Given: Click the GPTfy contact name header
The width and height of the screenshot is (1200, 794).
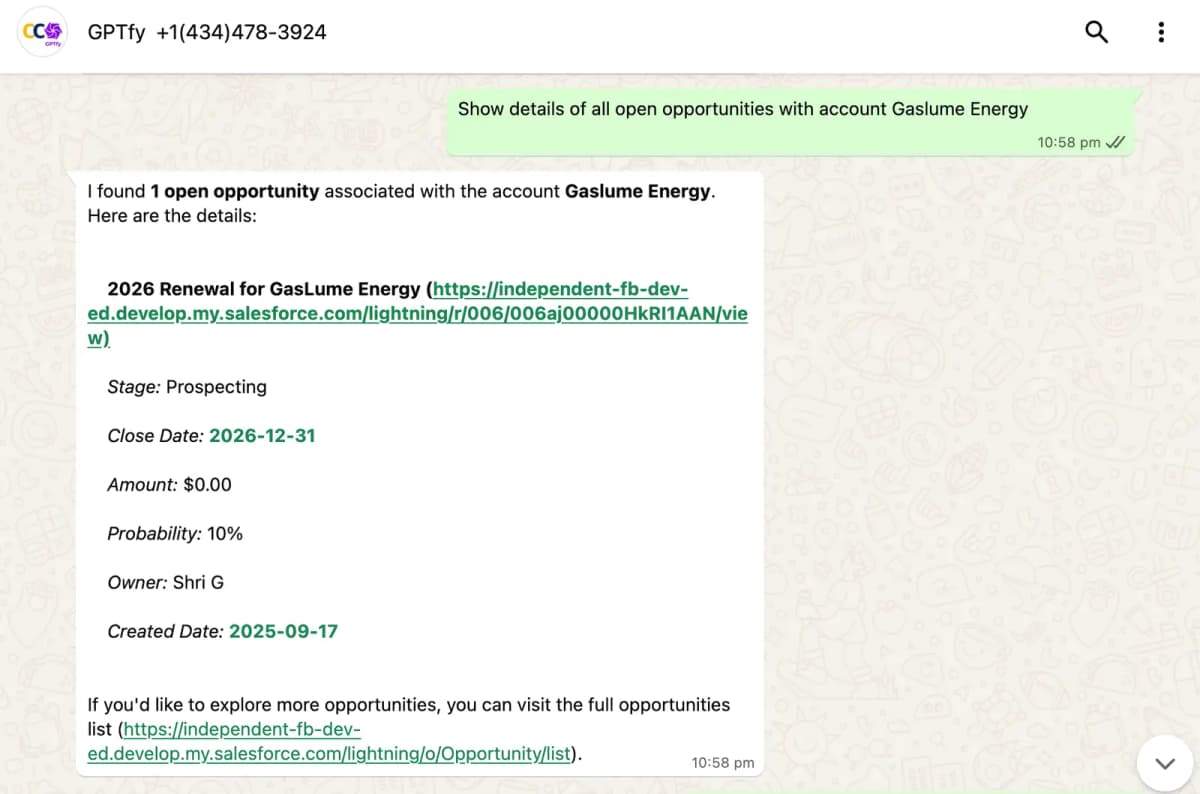Looking at the screenshot, I should [207, 32].
